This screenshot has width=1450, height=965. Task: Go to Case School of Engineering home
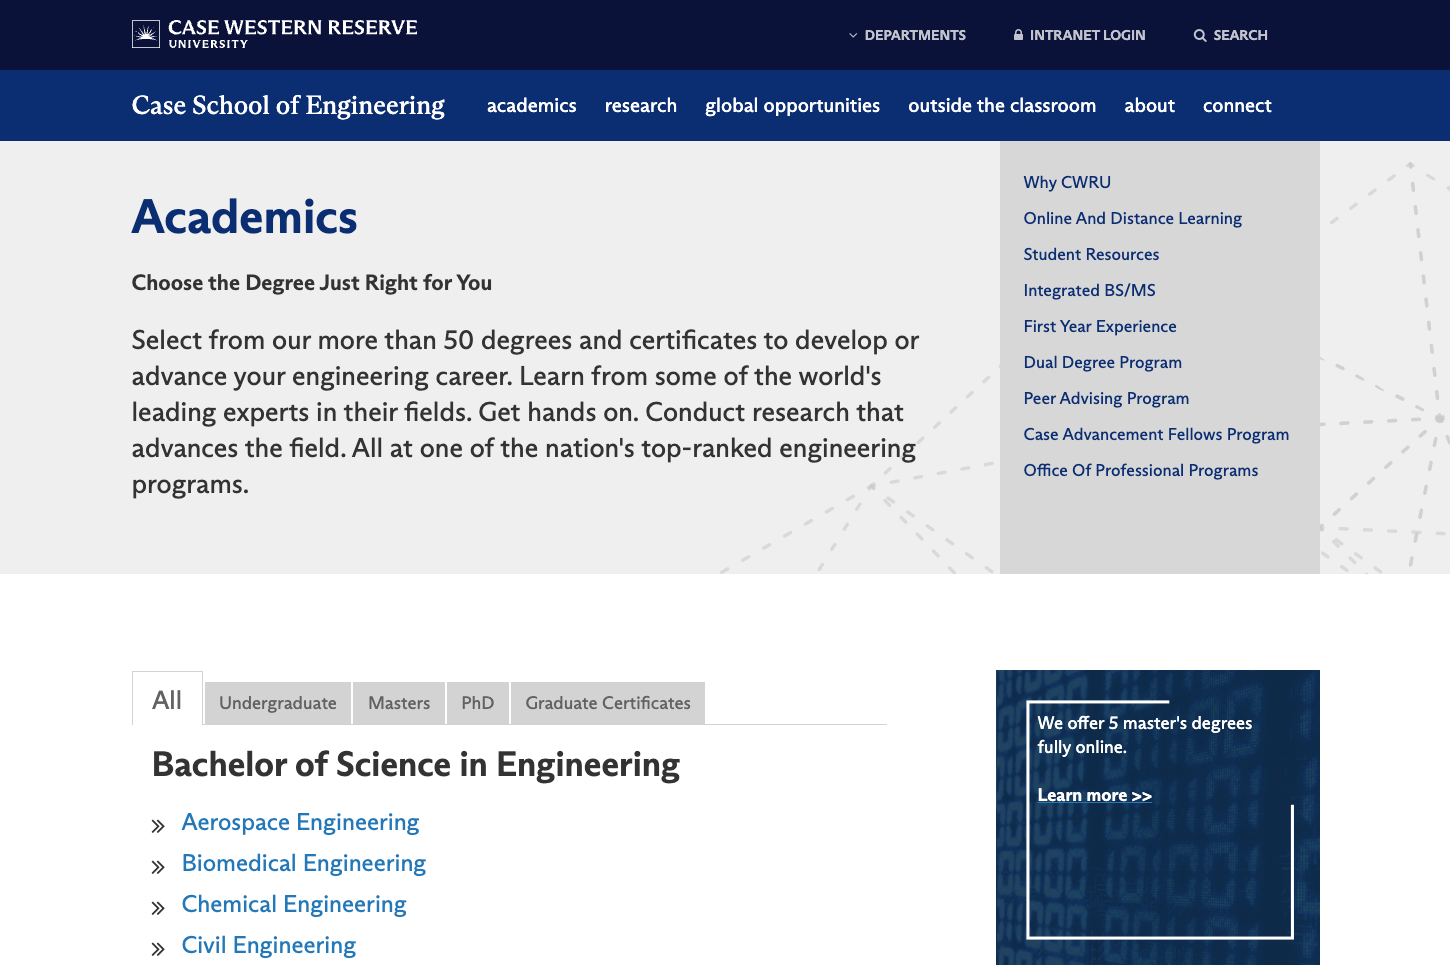point(288,105)
